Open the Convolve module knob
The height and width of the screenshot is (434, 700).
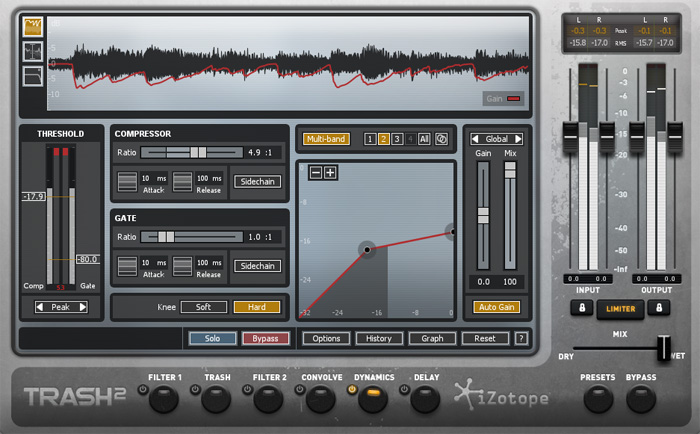tap(321, 399)
